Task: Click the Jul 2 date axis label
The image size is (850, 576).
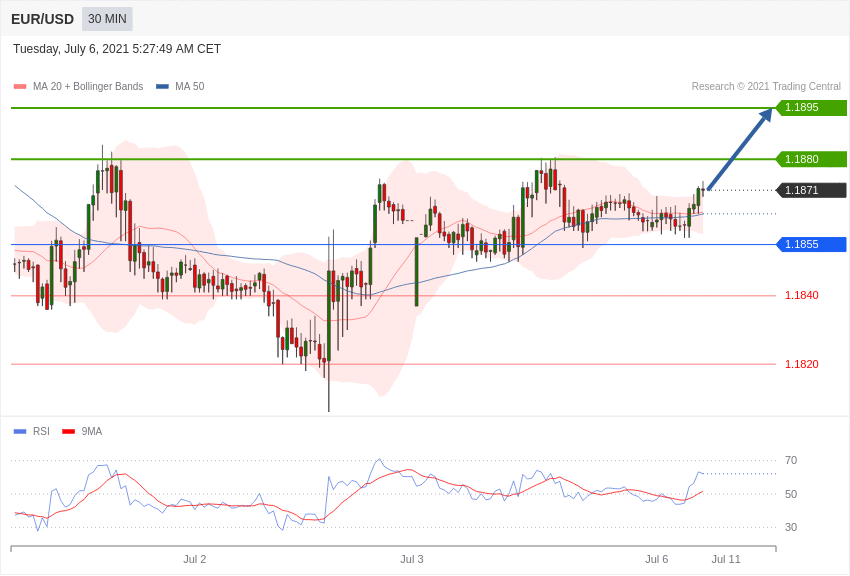Action: tap(195, 559)
